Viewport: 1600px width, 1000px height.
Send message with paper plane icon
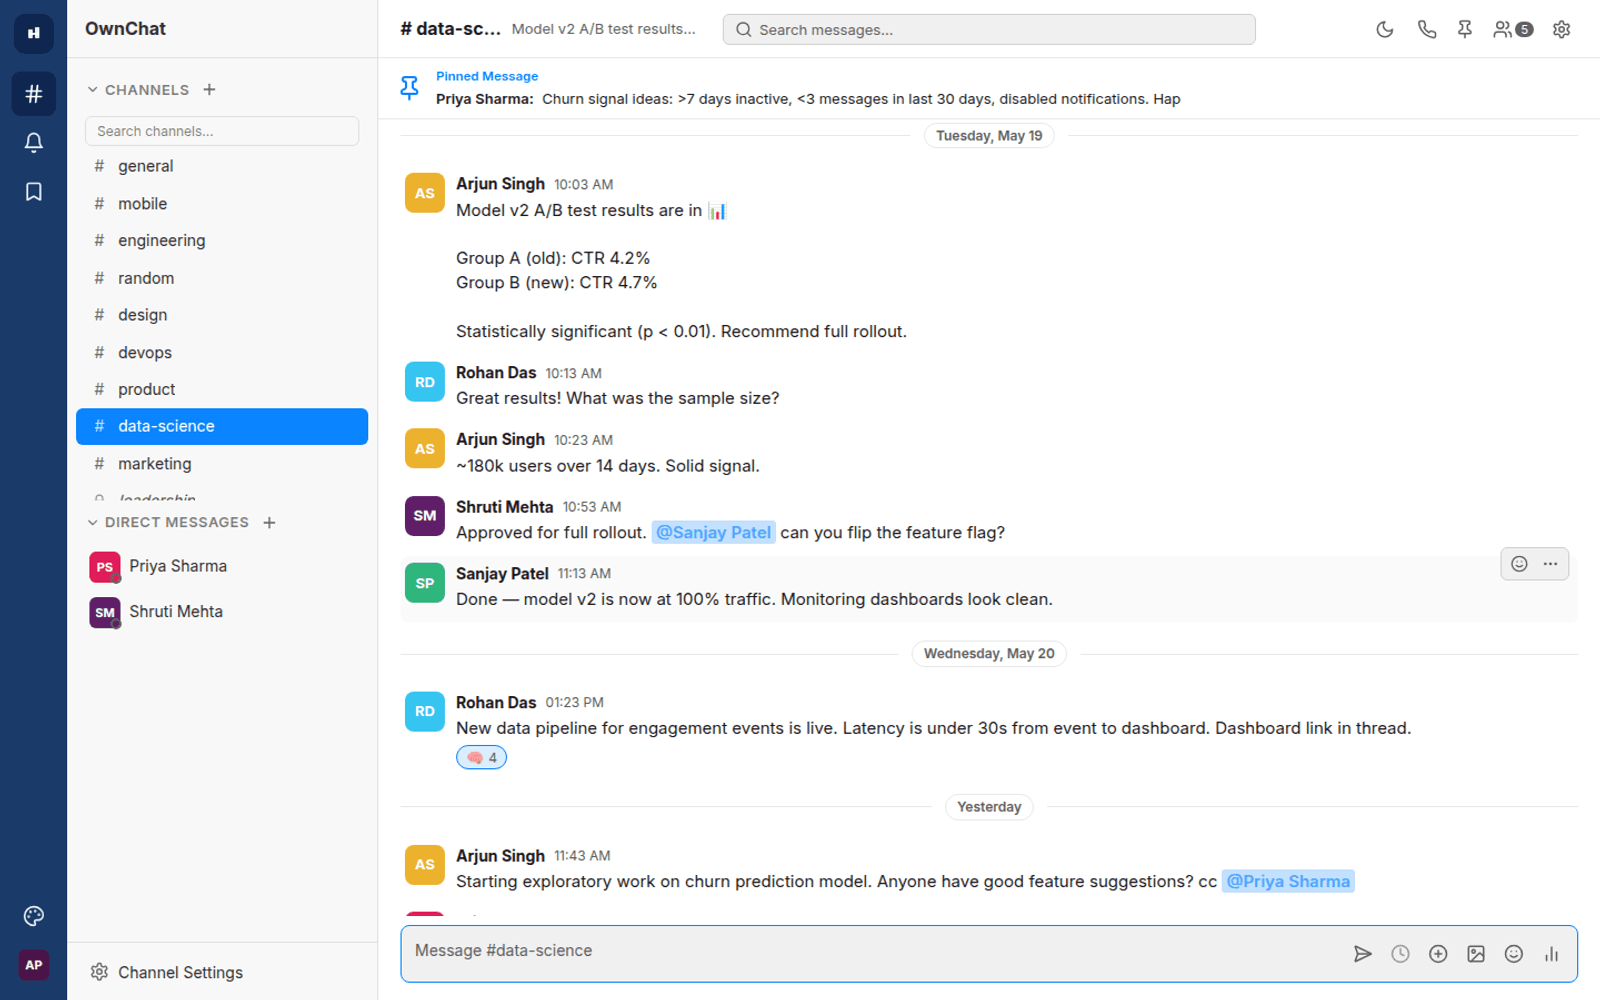pos(1362,954)
